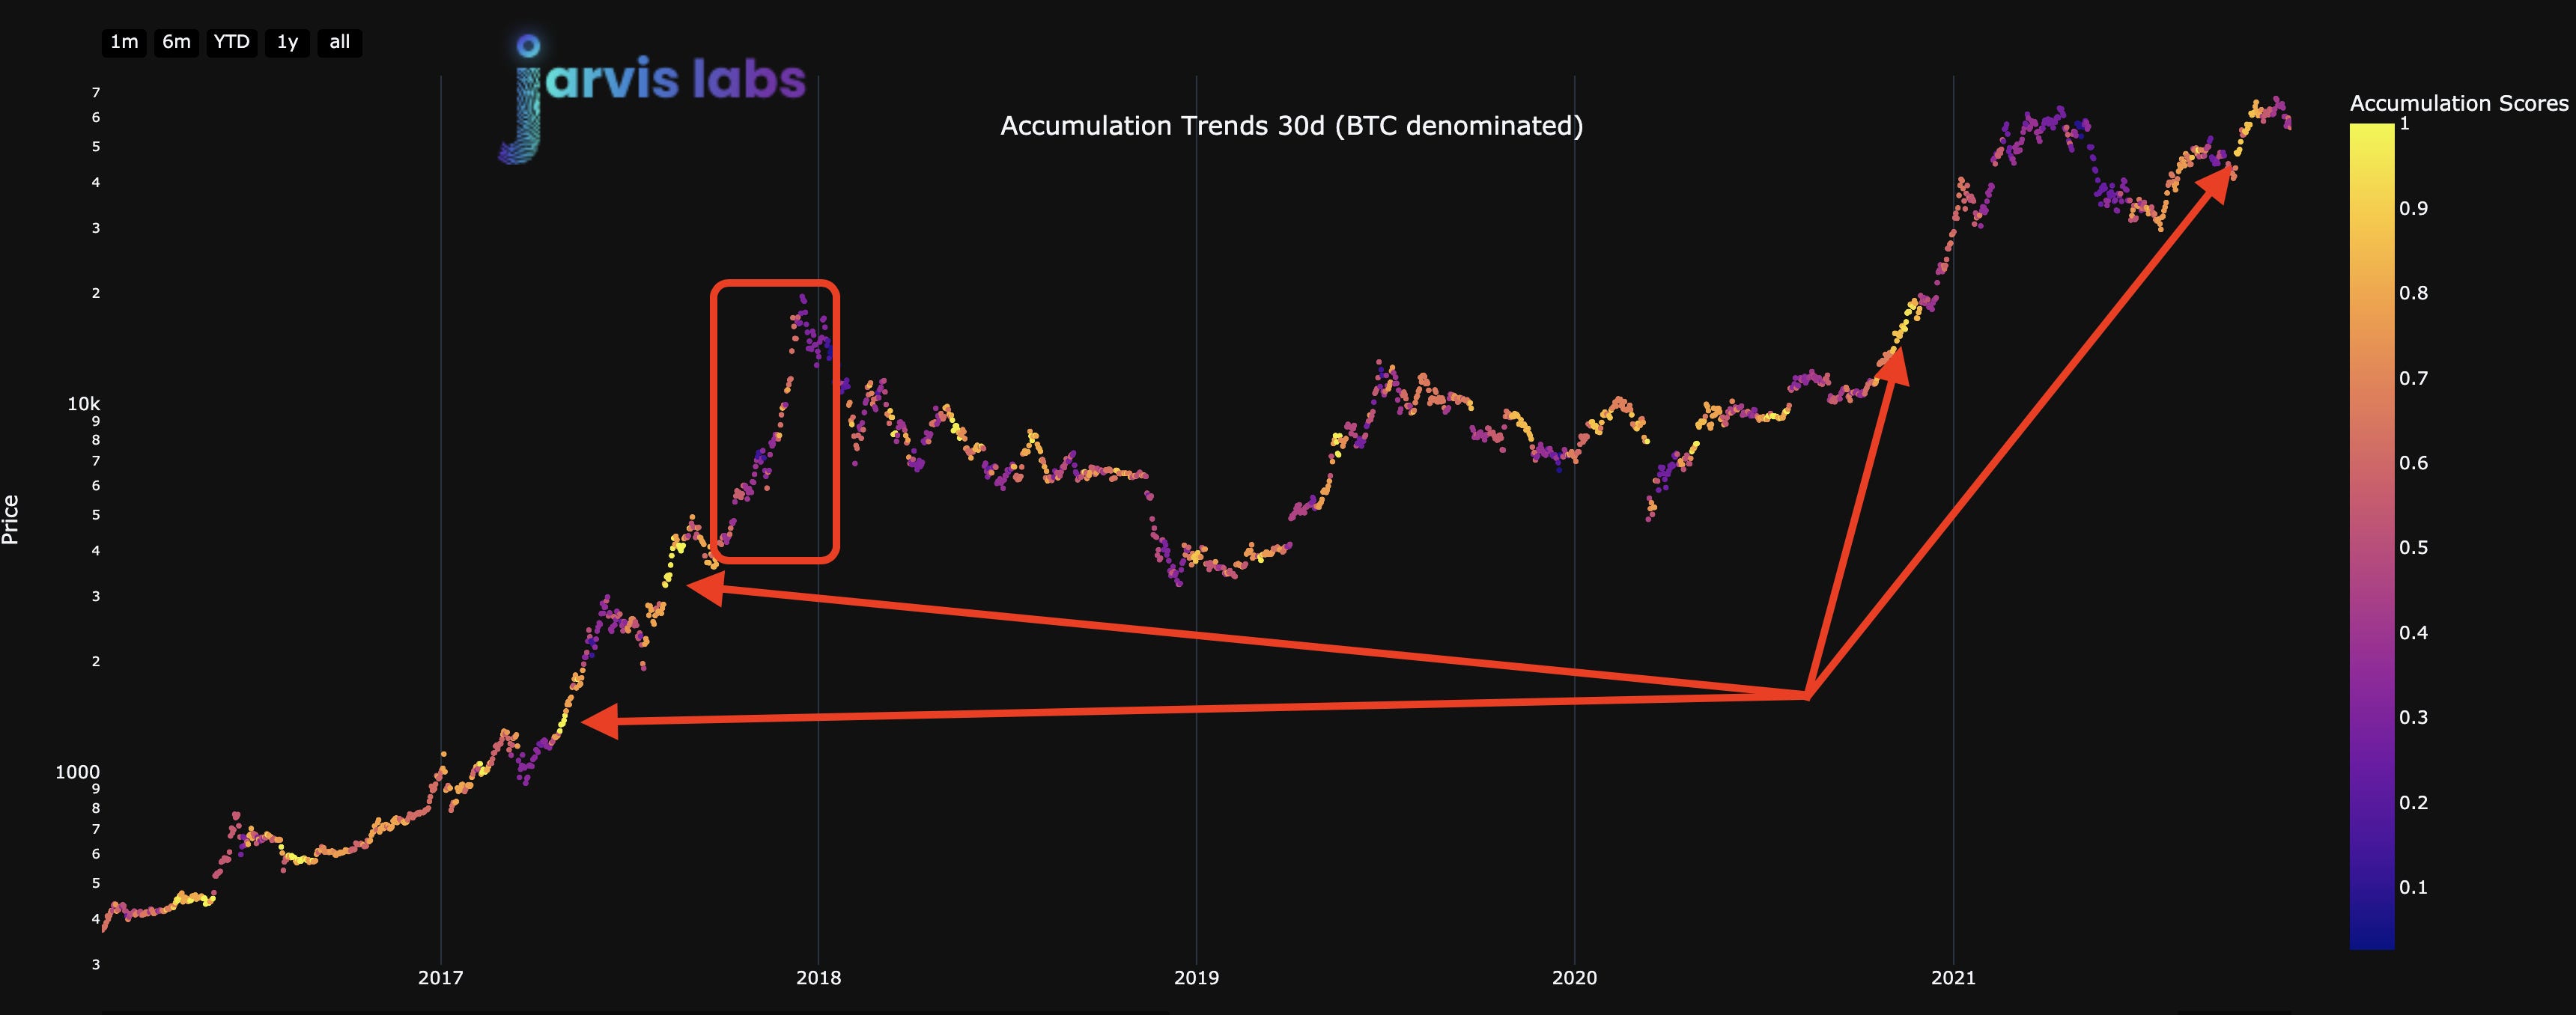2576x1015 pixels.
Task: Show the all-time range
Action: click(340, 42)
